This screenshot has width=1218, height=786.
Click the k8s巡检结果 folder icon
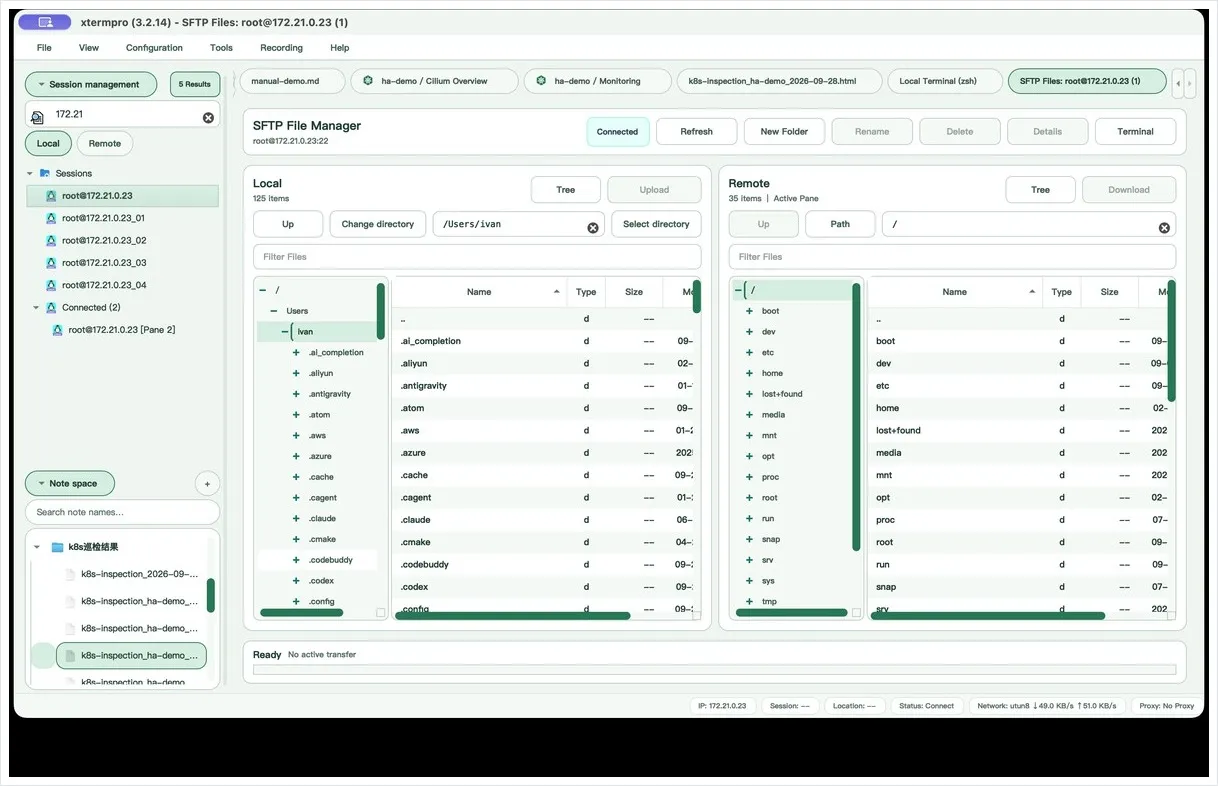(x=58, y=547)
